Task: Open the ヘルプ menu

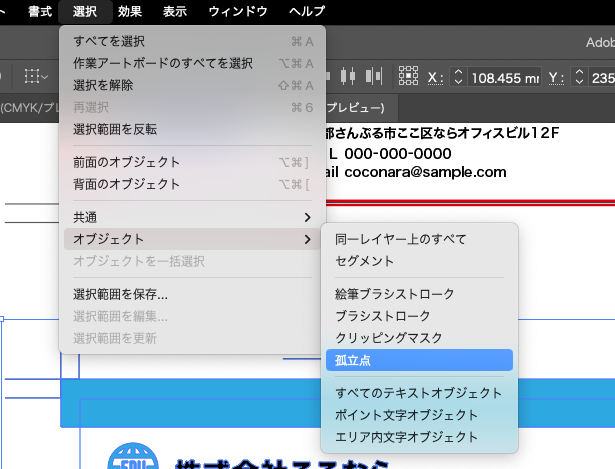Action: pos(307,11)
